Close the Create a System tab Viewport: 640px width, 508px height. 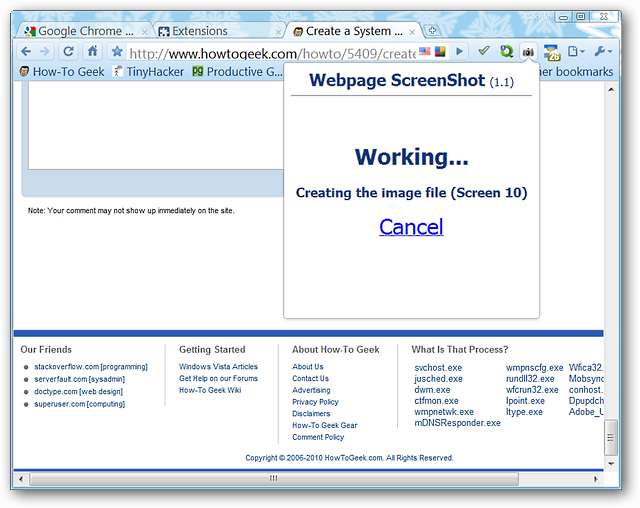point(412,32)
